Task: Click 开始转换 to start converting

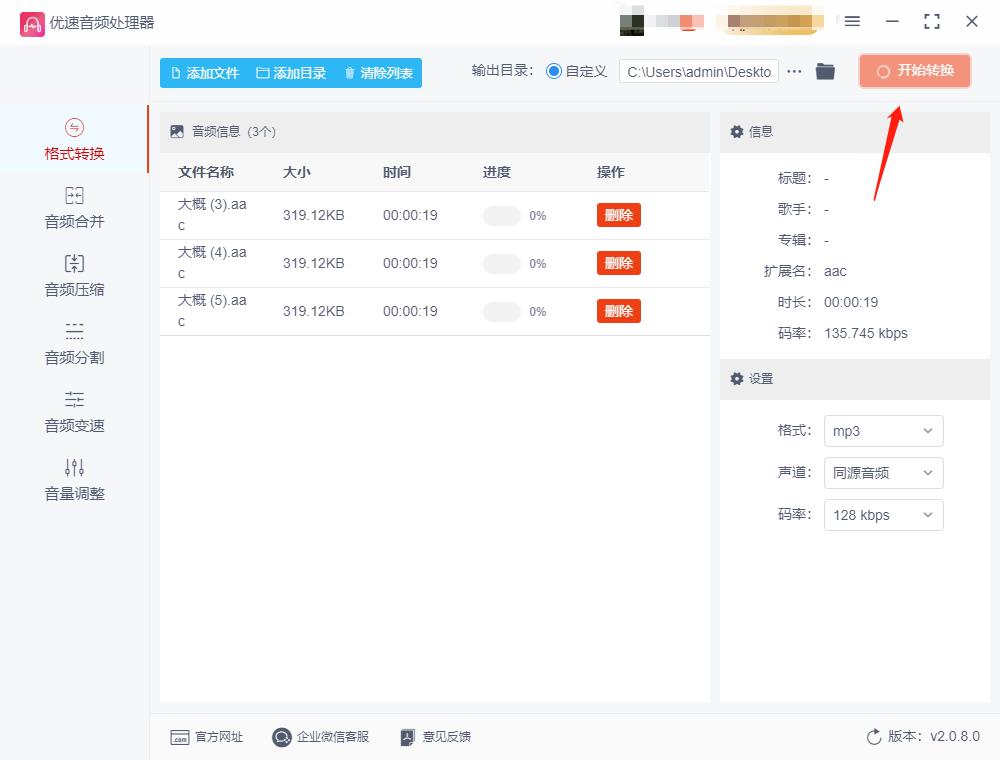Action: point(914,71)
